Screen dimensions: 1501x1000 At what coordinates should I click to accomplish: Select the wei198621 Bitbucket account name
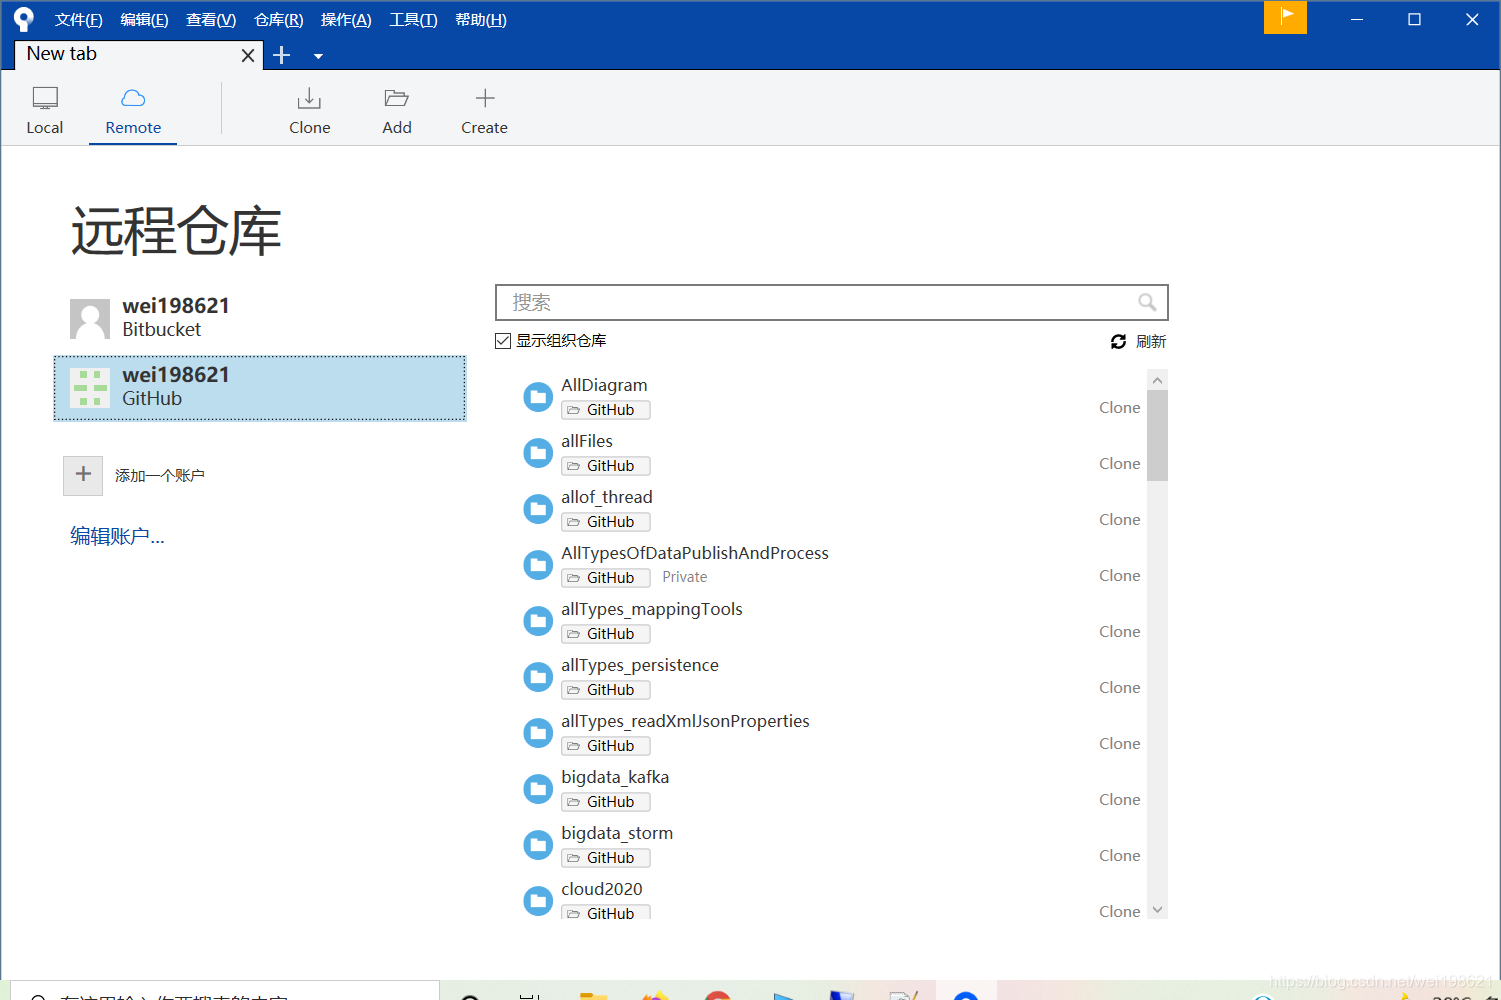pos(176,306)
